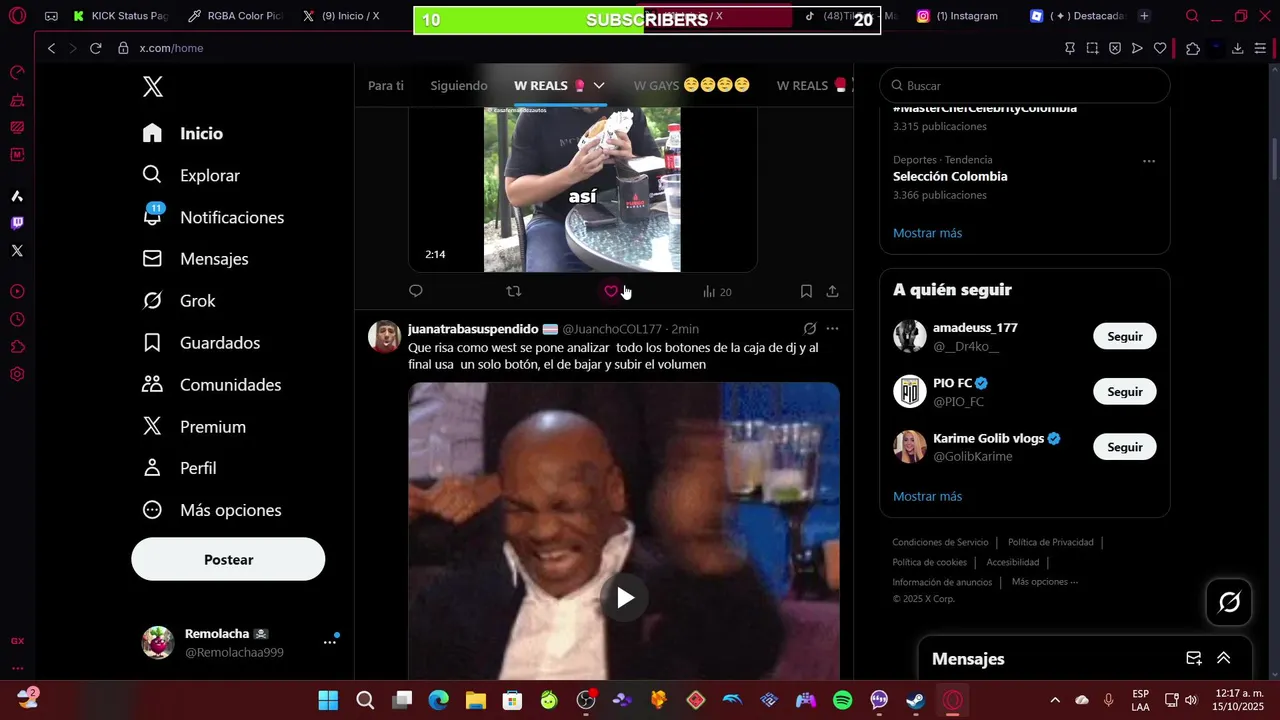Click the x.com/home address bar
Viewport: 1280px width, 720px height.
171,48
